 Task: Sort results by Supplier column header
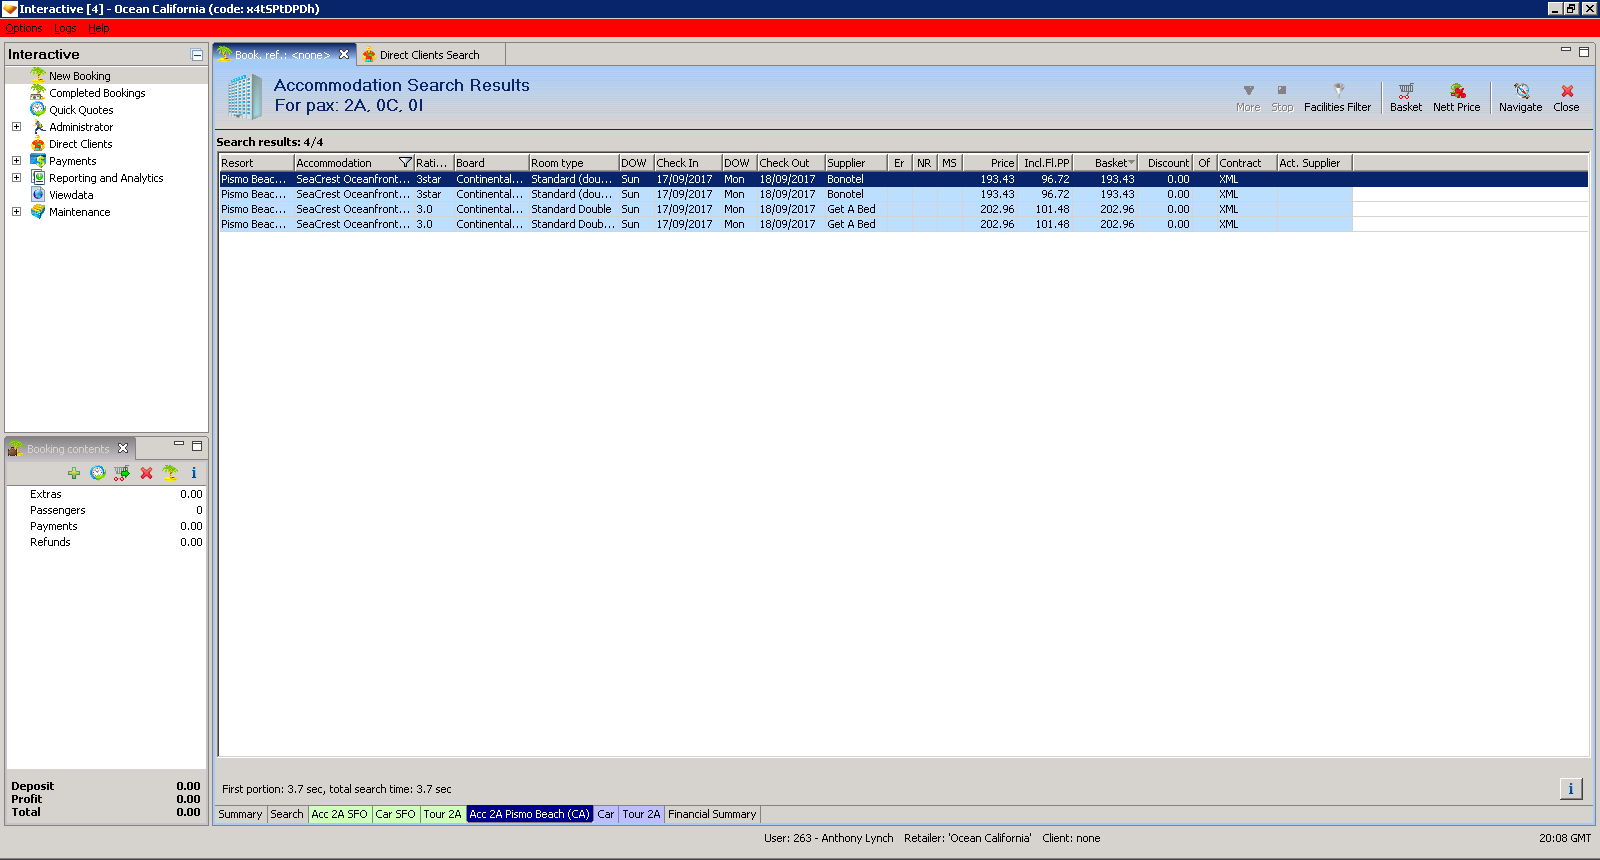point(856,163)
